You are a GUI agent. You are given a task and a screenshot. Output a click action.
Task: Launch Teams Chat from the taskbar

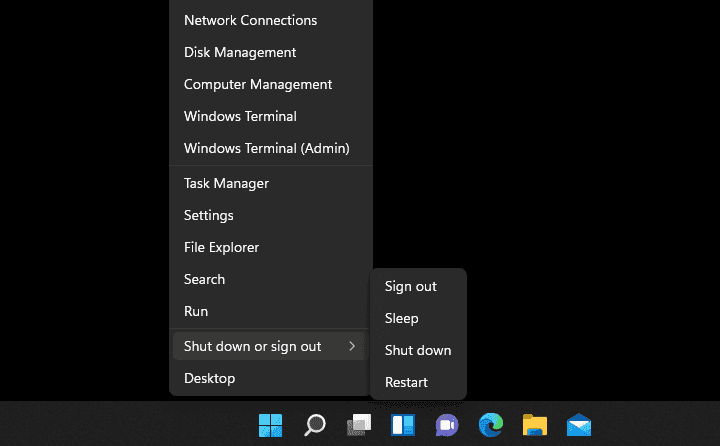tap(447, 425)
